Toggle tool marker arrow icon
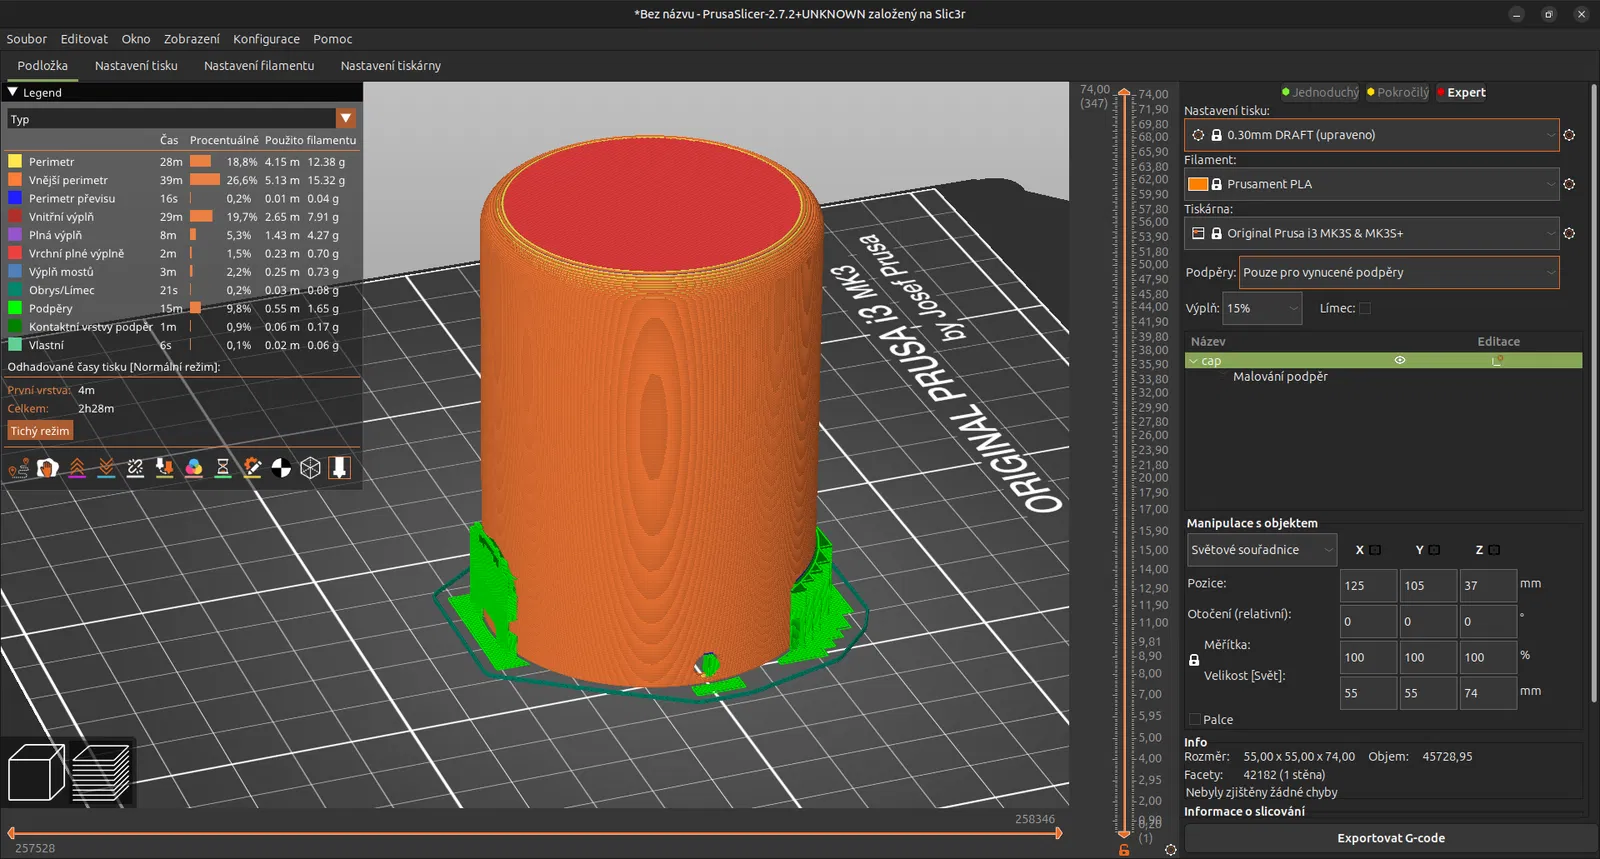The width and height of the screenshot is (1600, 859). [340, 468]
